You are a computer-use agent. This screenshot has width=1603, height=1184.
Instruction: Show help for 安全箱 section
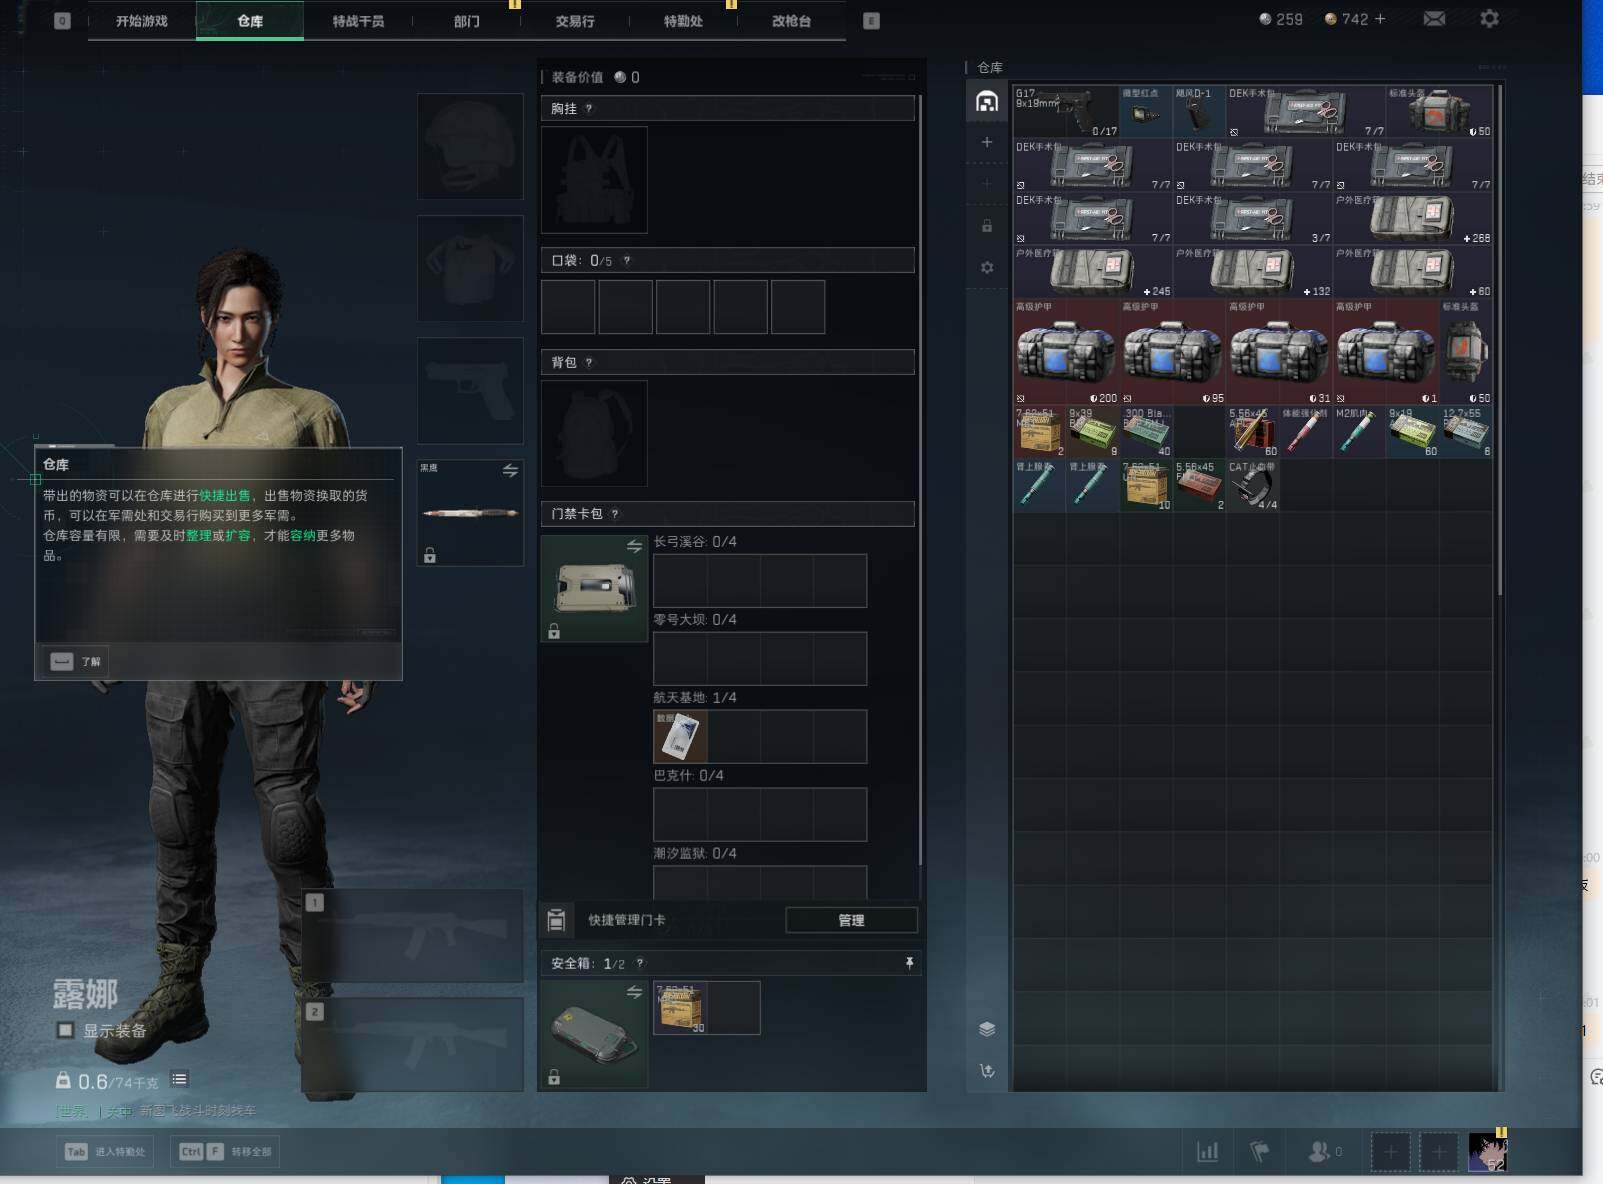tap(640, 963)
